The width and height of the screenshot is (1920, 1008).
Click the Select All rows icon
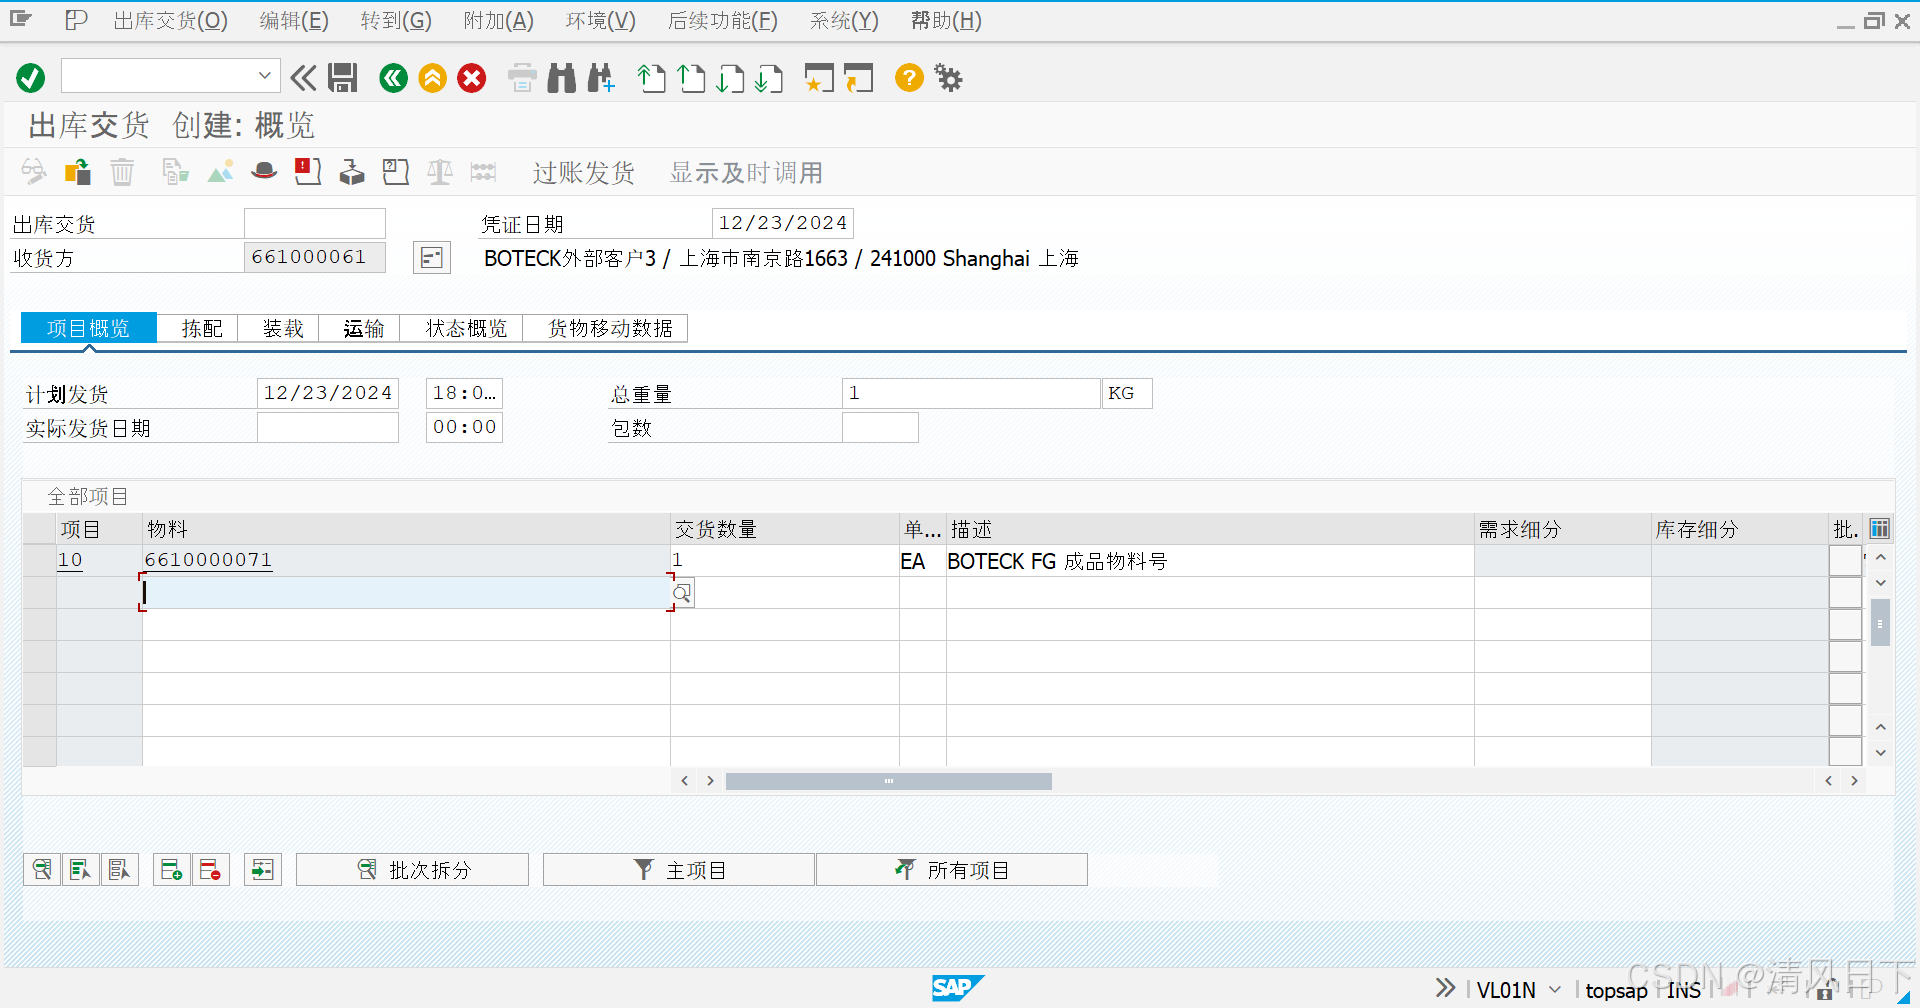click(81, 870)
